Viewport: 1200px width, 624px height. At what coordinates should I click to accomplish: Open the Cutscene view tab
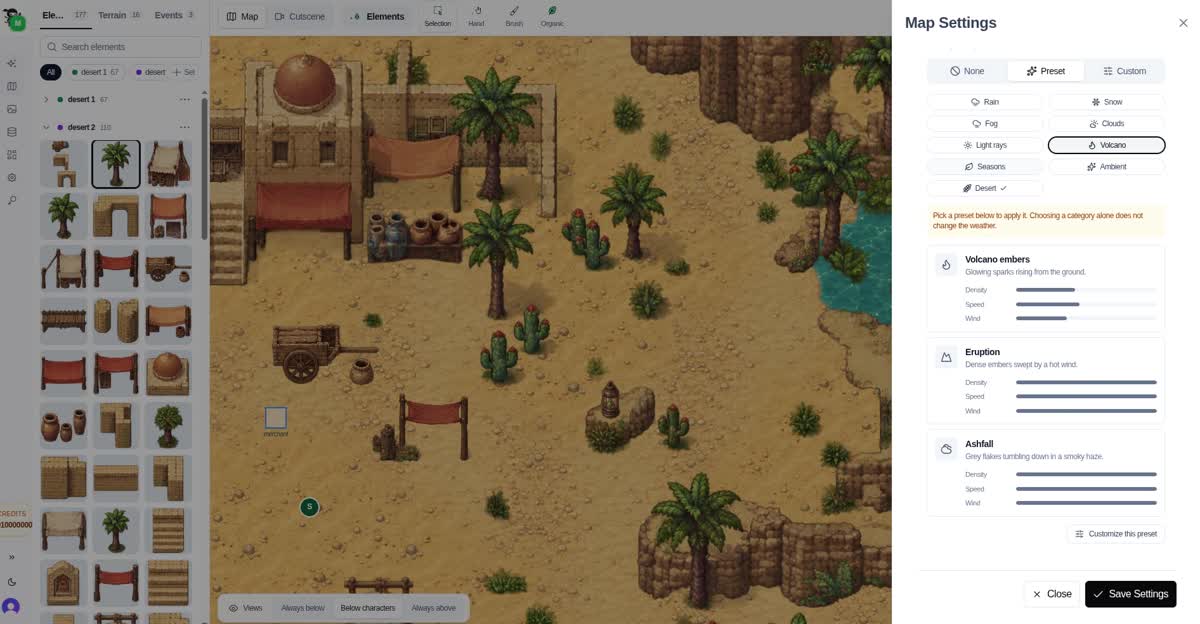[300, 16]
